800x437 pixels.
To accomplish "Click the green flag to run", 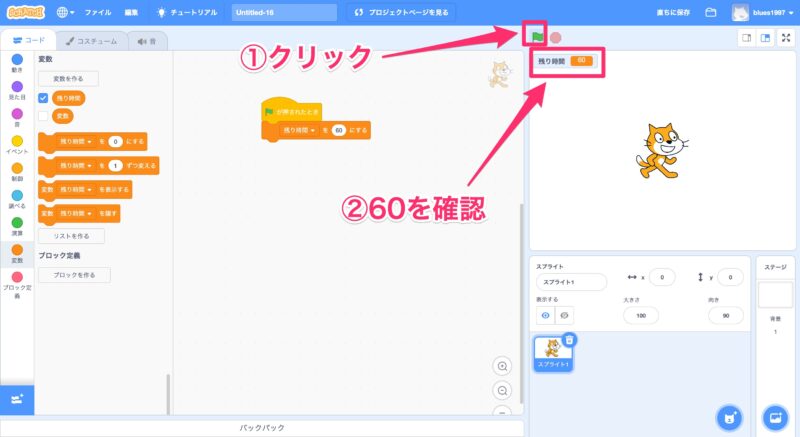I will click(x=537, y=37).
